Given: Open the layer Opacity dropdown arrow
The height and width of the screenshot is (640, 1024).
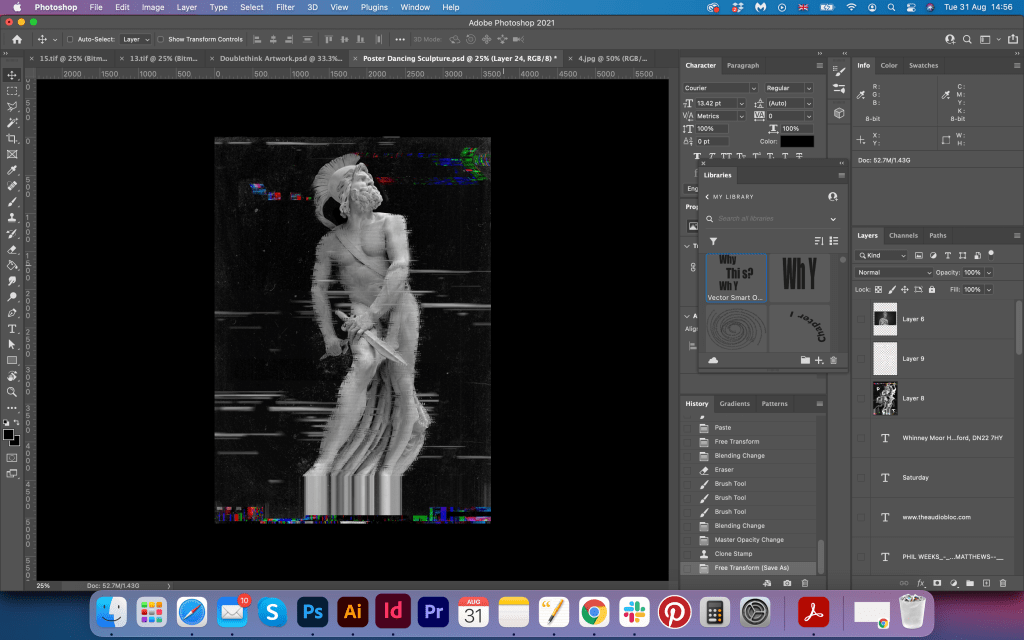Looking at the screenshot, I should [x=989, y=272].
